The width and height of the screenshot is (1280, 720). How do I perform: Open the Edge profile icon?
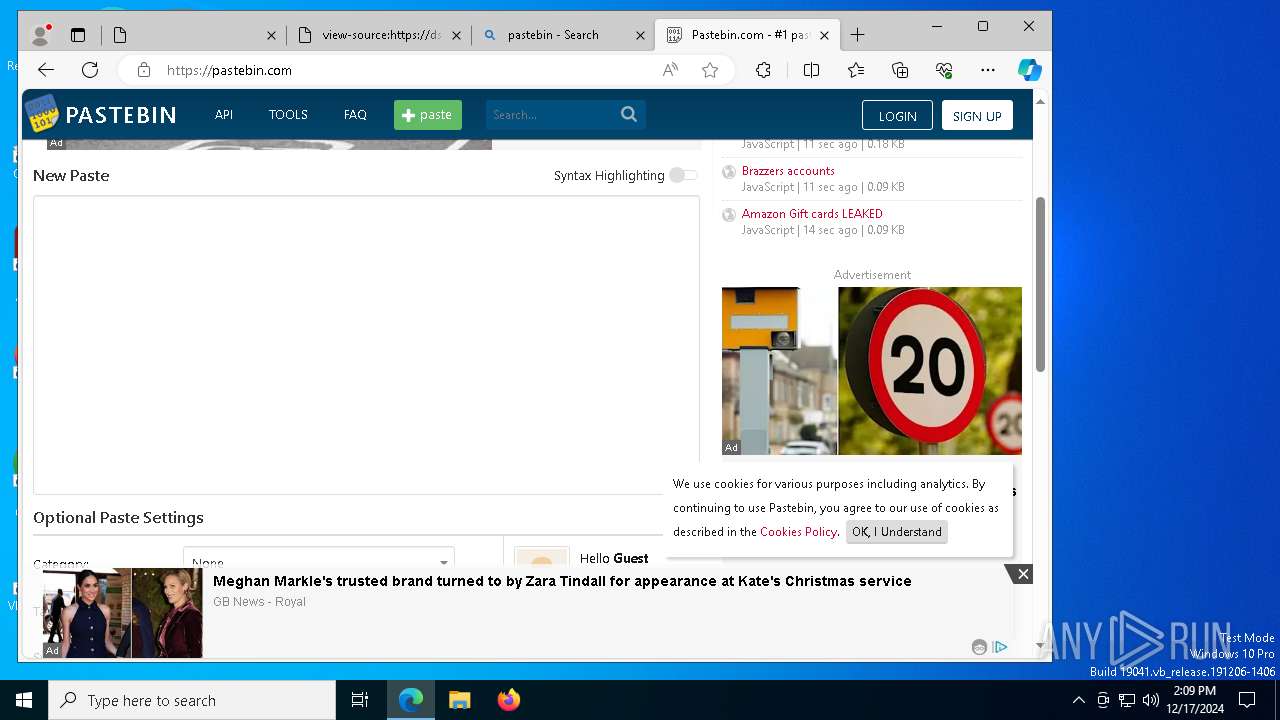coord(40,35)
